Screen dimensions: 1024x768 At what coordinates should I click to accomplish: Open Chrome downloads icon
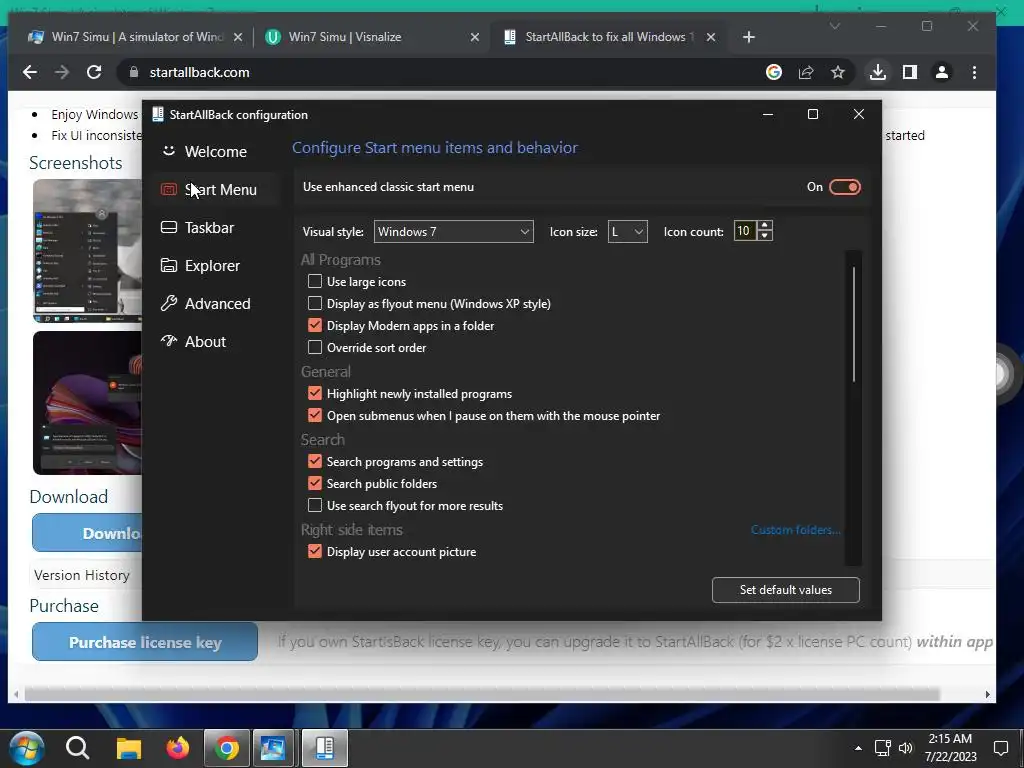(878, 72)
